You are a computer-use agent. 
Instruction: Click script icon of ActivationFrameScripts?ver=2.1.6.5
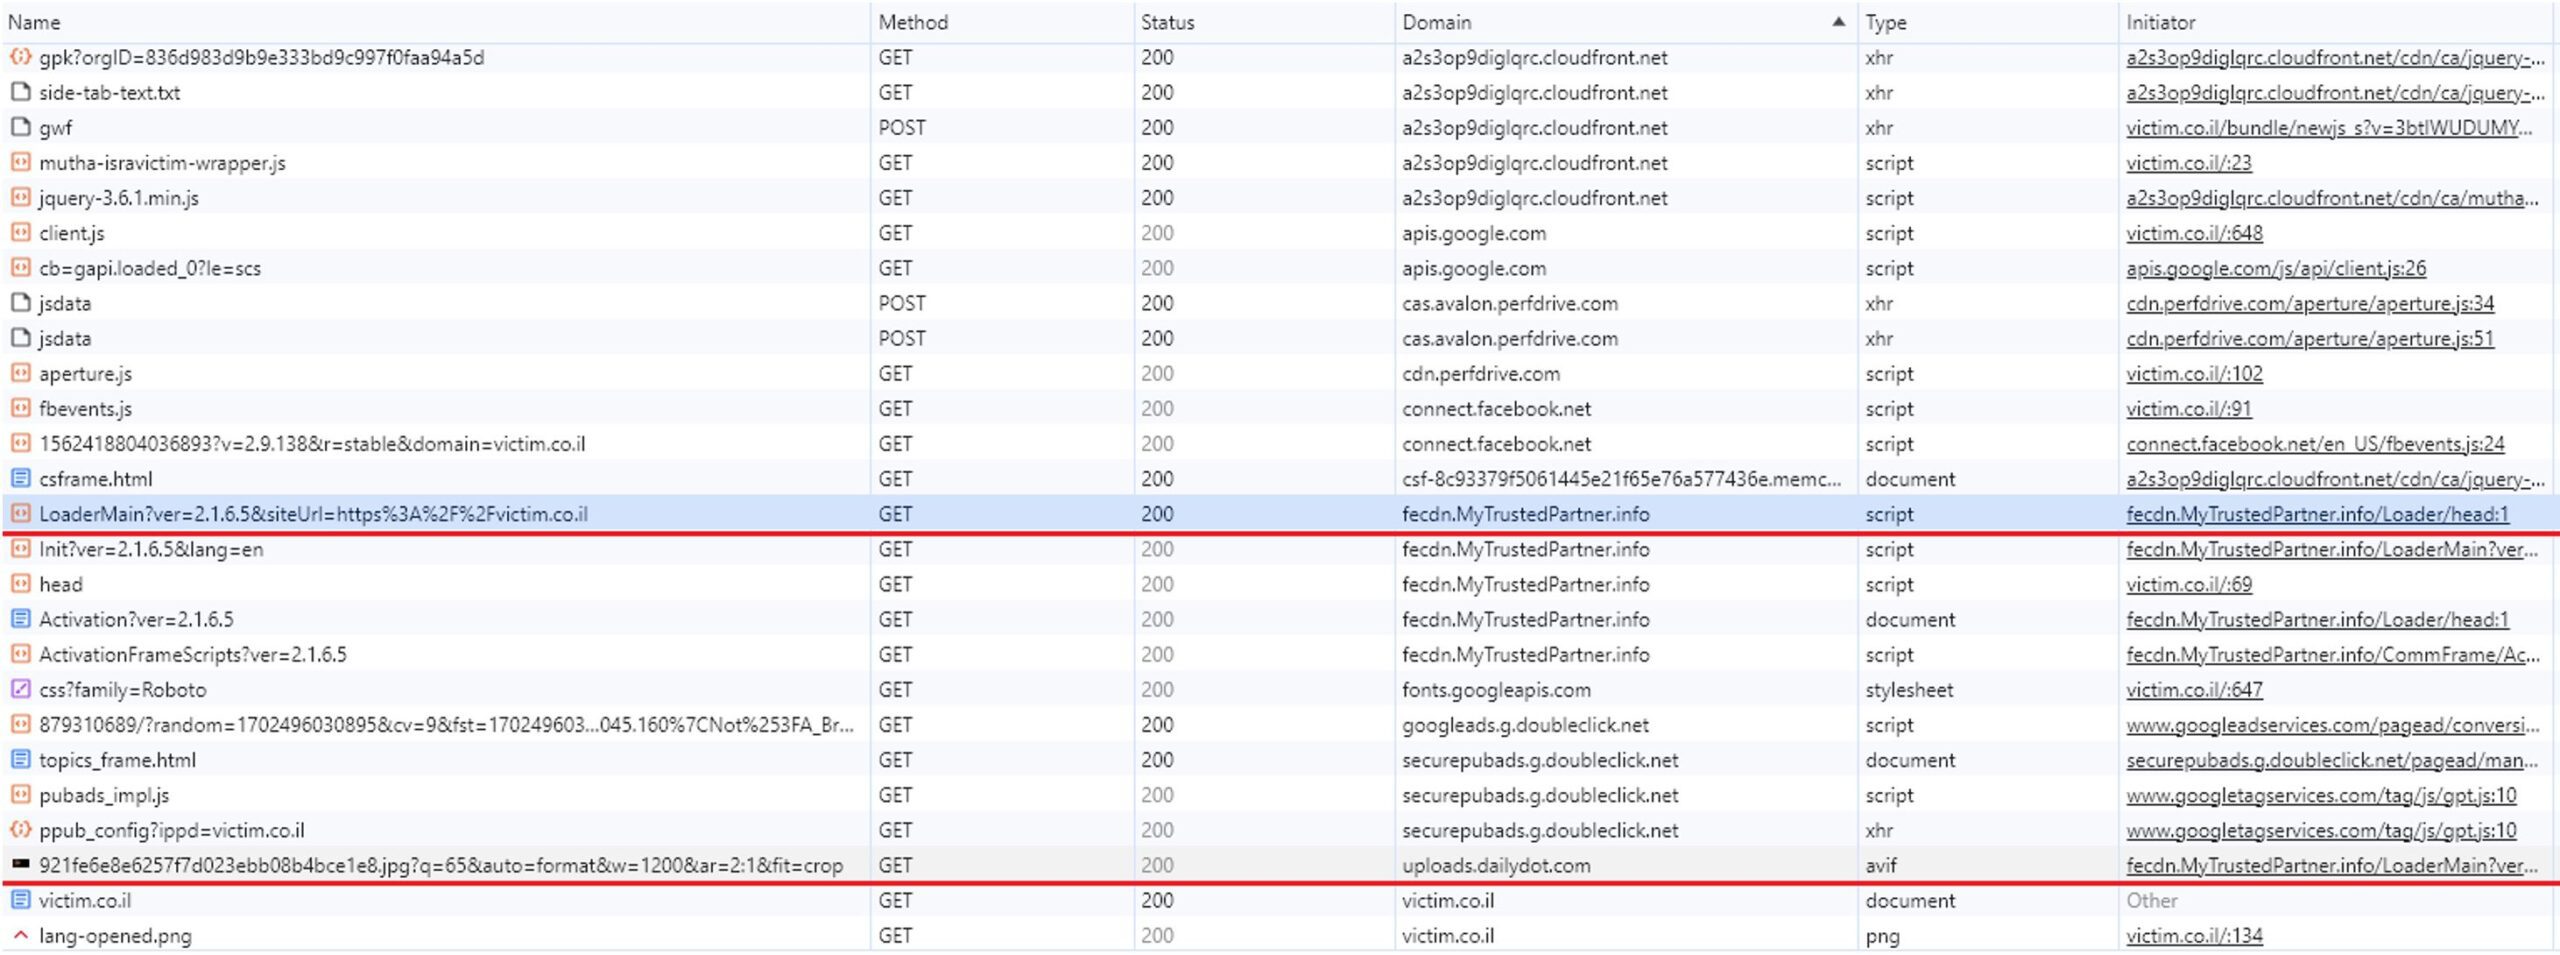click(x=19, y=654)
